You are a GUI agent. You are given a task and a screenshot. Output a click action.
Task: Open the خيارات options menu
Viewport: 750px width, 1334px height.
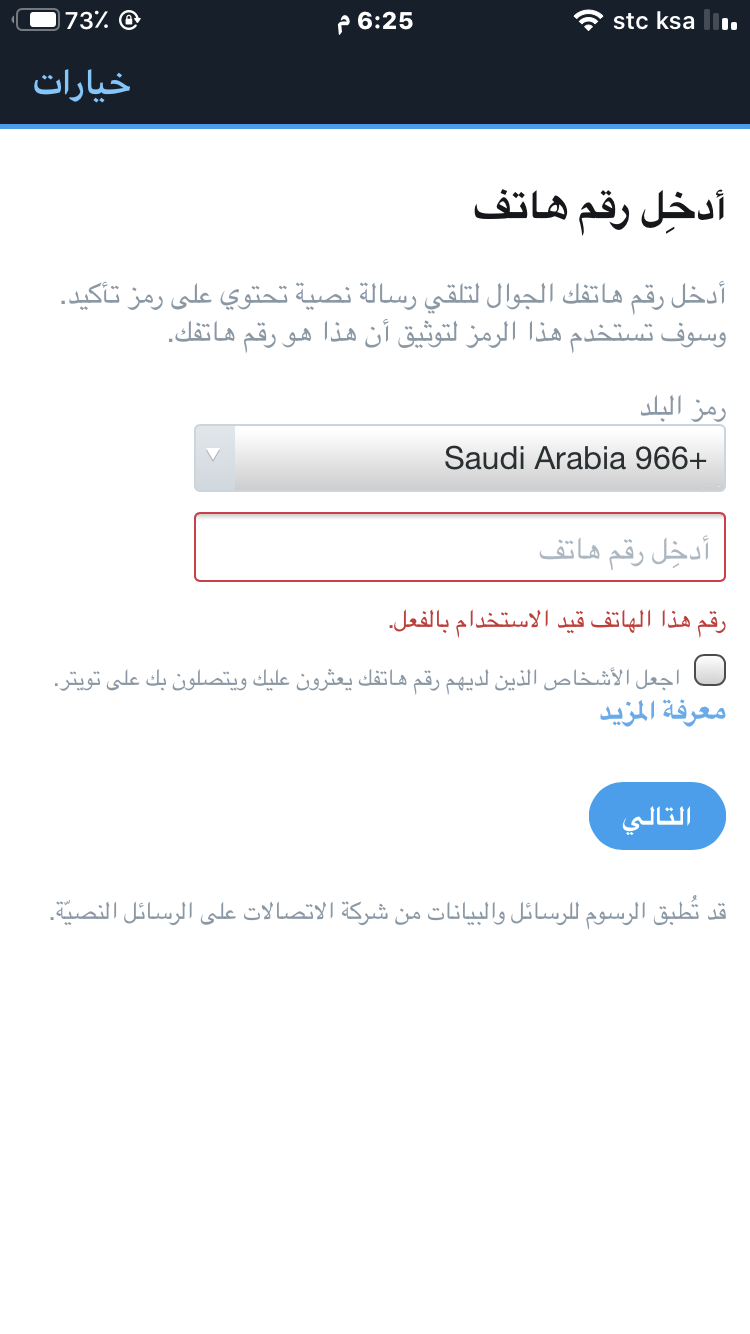(x=82, y=83)
